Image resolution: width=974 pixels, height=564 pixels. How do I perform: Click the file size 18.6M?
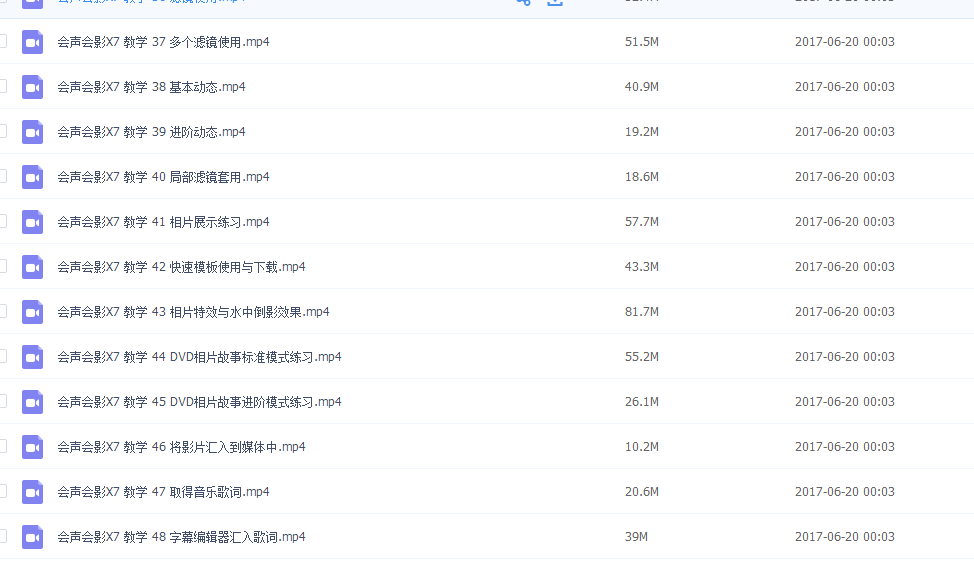point(642,176)
